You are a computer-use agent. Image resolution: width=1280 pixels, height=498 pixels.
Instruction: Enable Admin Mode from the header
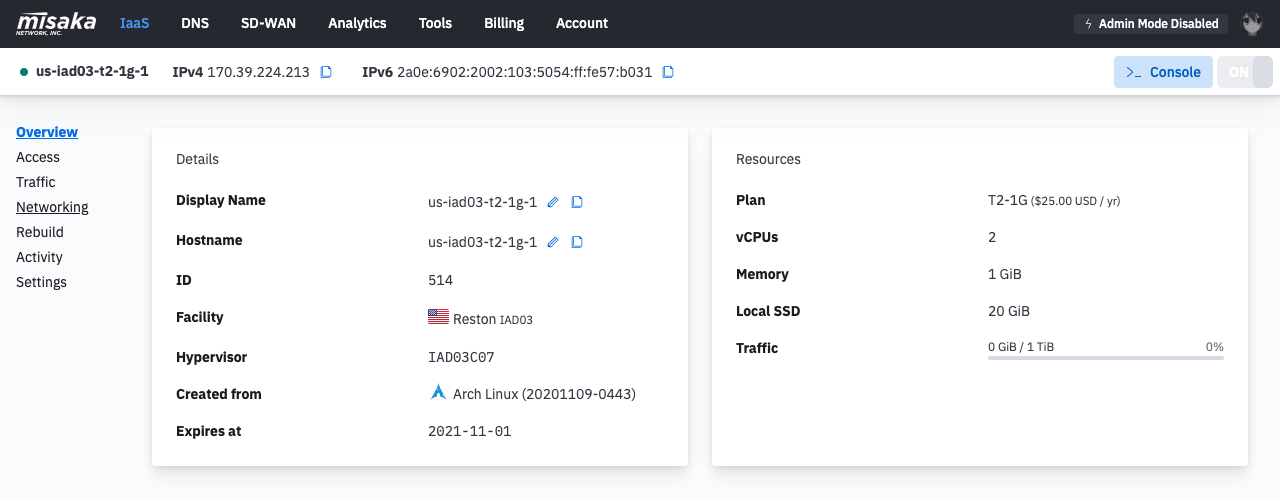1151,23
